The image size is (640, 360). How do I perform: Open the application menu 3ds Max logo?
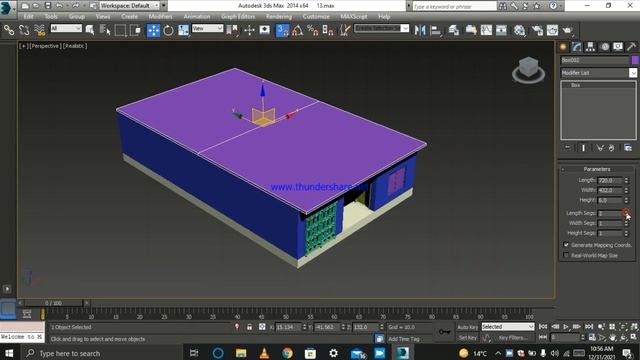[x=7, y=7]
